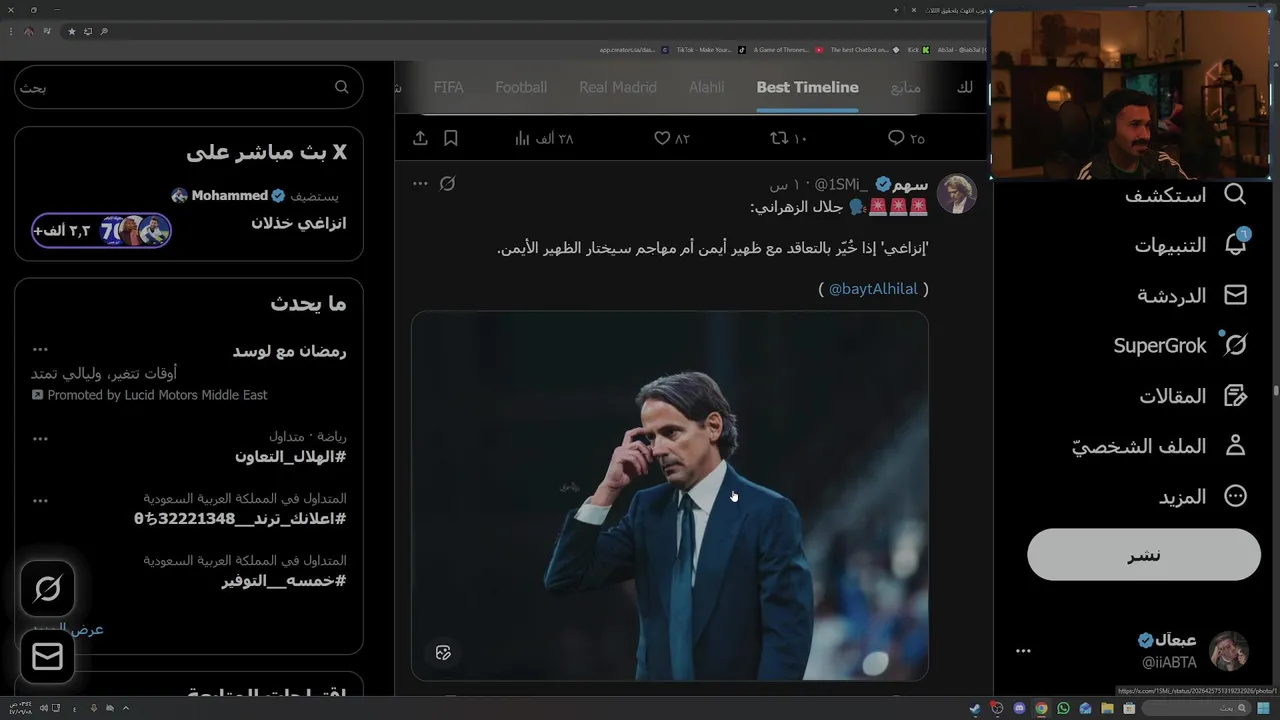Open options for #الهلال_التعاون trend
The image size is (1280, 720).
40,438
